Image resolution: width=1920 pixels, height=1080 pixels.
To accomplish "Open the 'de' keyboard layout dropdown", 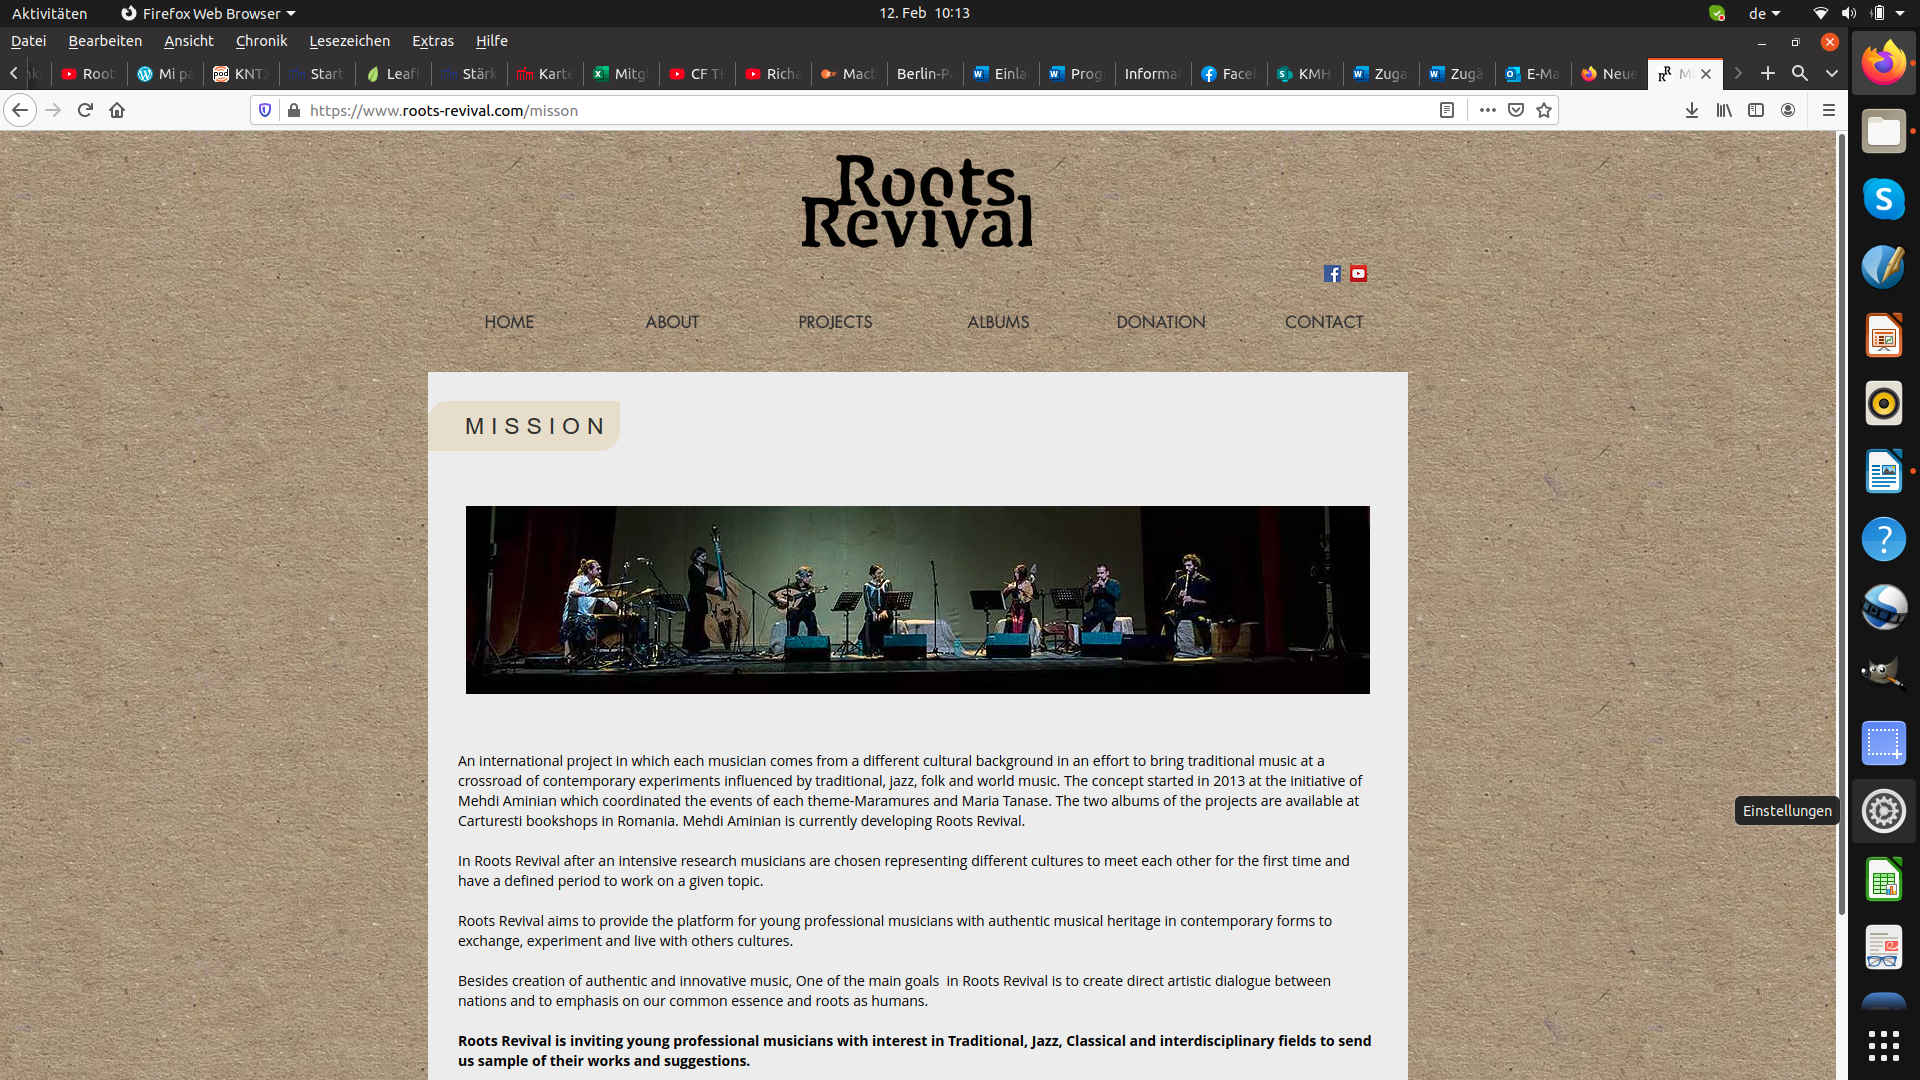I will coord(1764,13).
